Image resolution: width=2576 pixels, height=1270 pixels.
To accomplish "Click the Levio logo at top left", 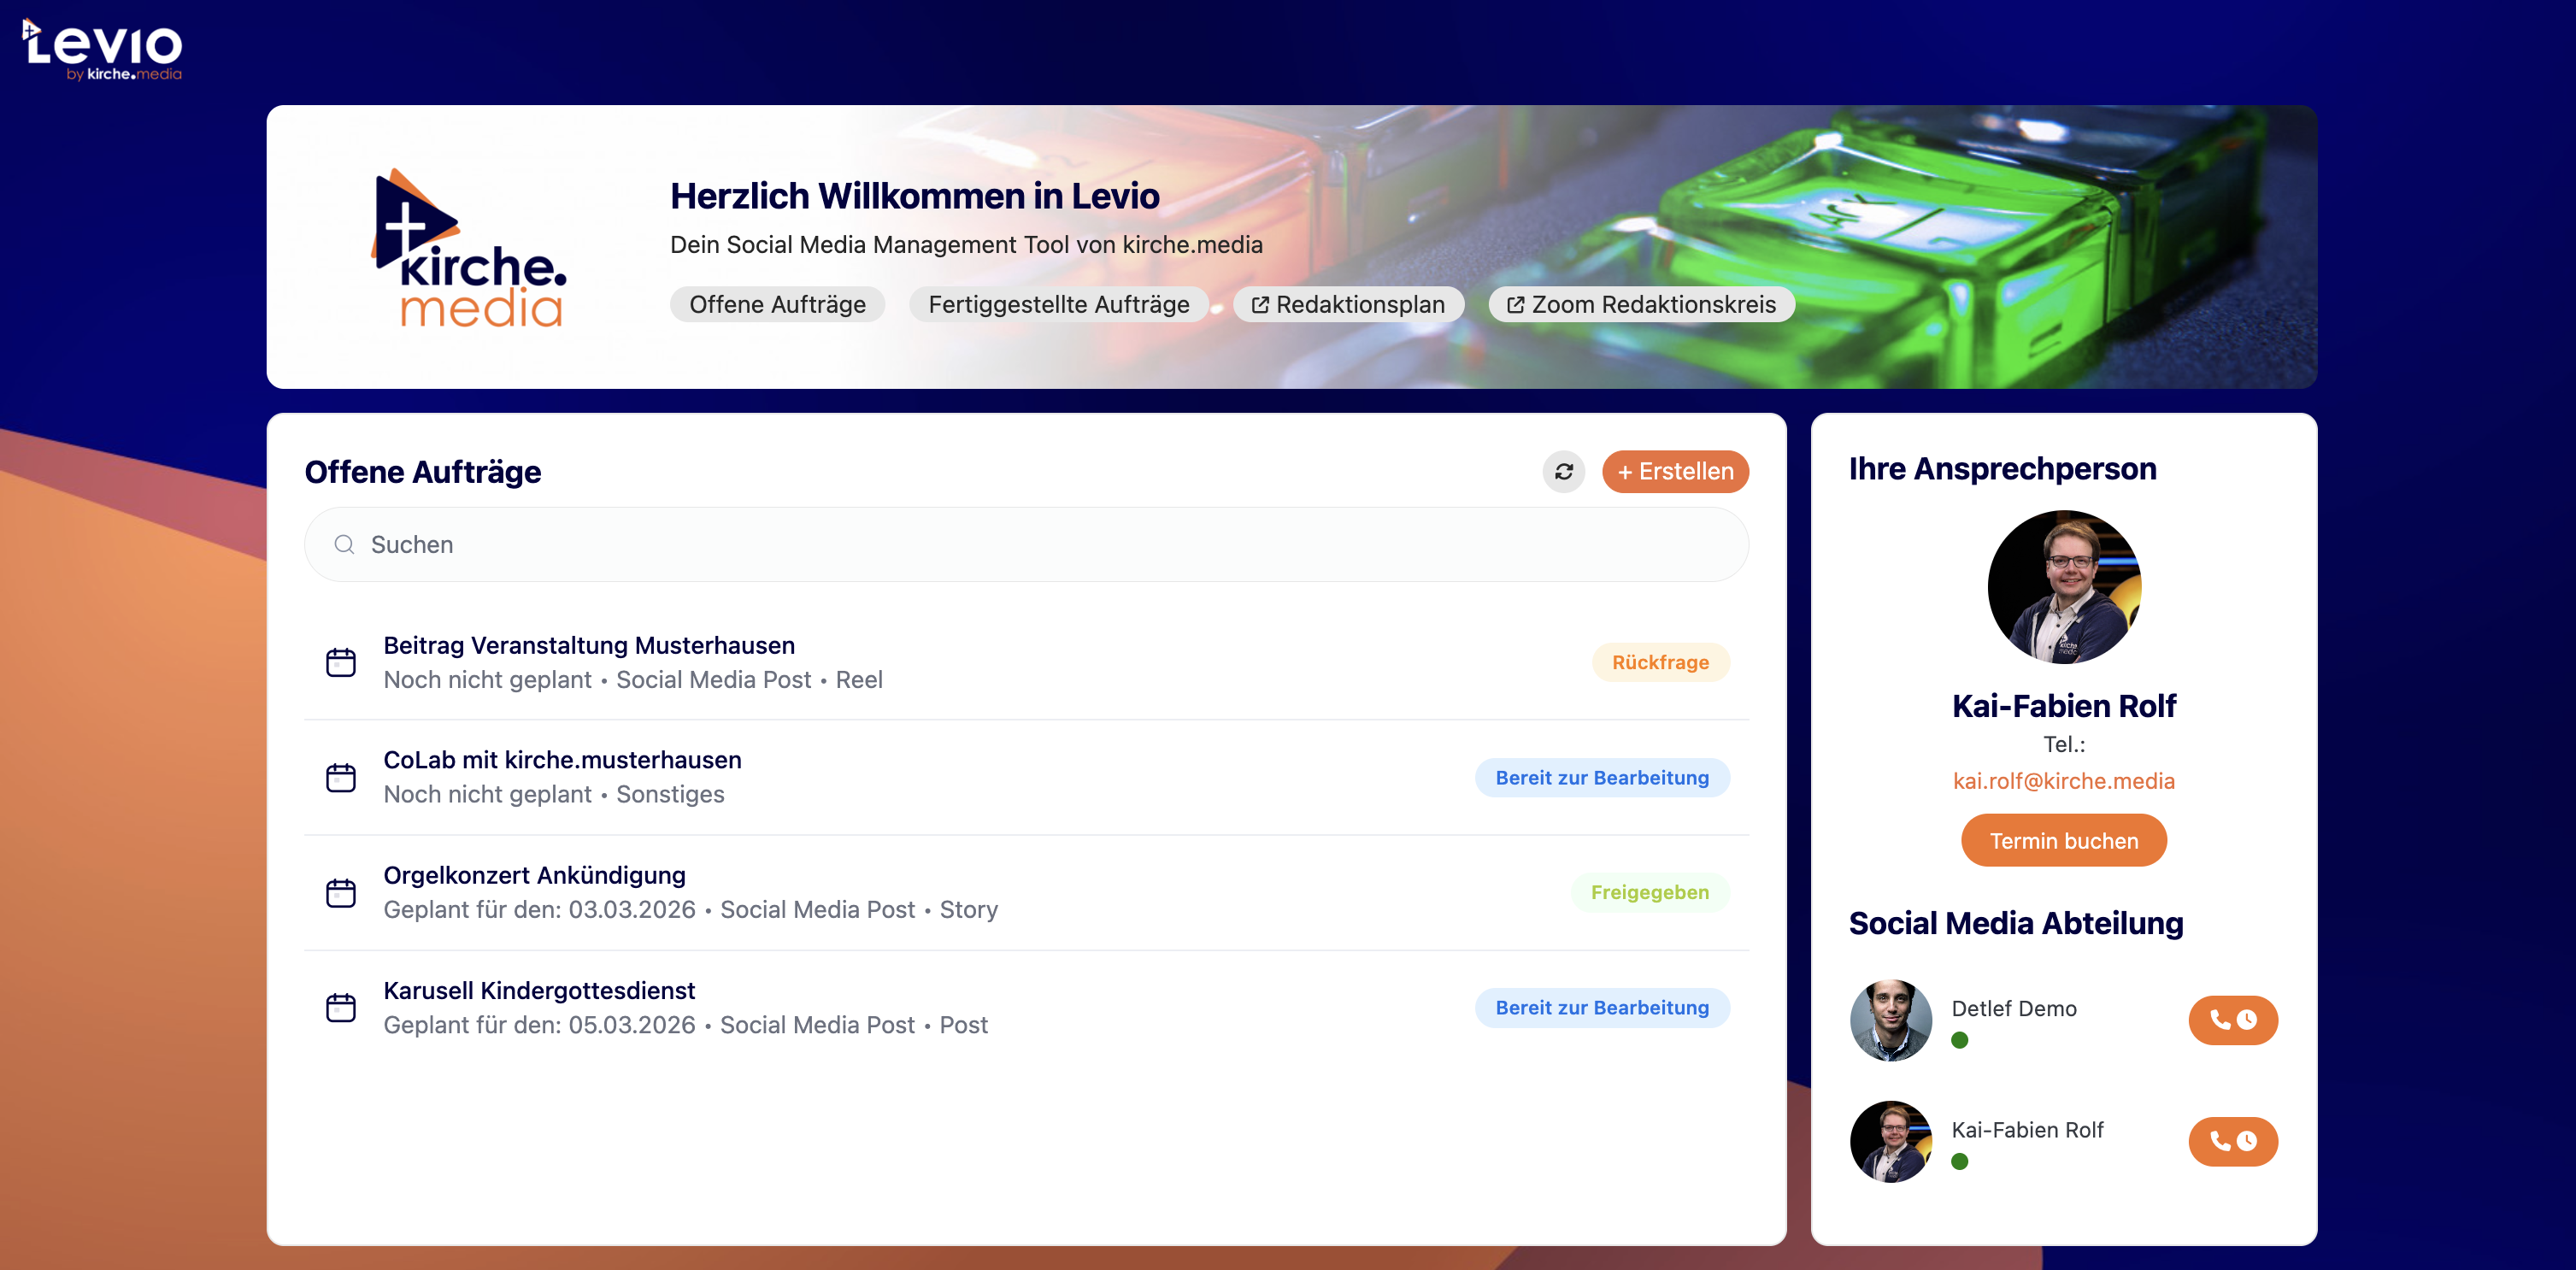I will point(103,48).
